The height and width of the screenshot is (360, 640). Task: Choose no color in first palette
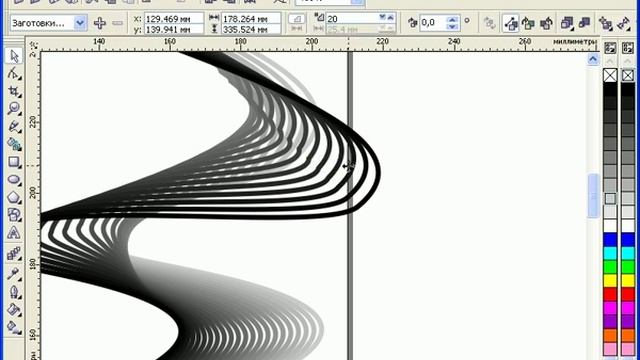pos(610,75)
